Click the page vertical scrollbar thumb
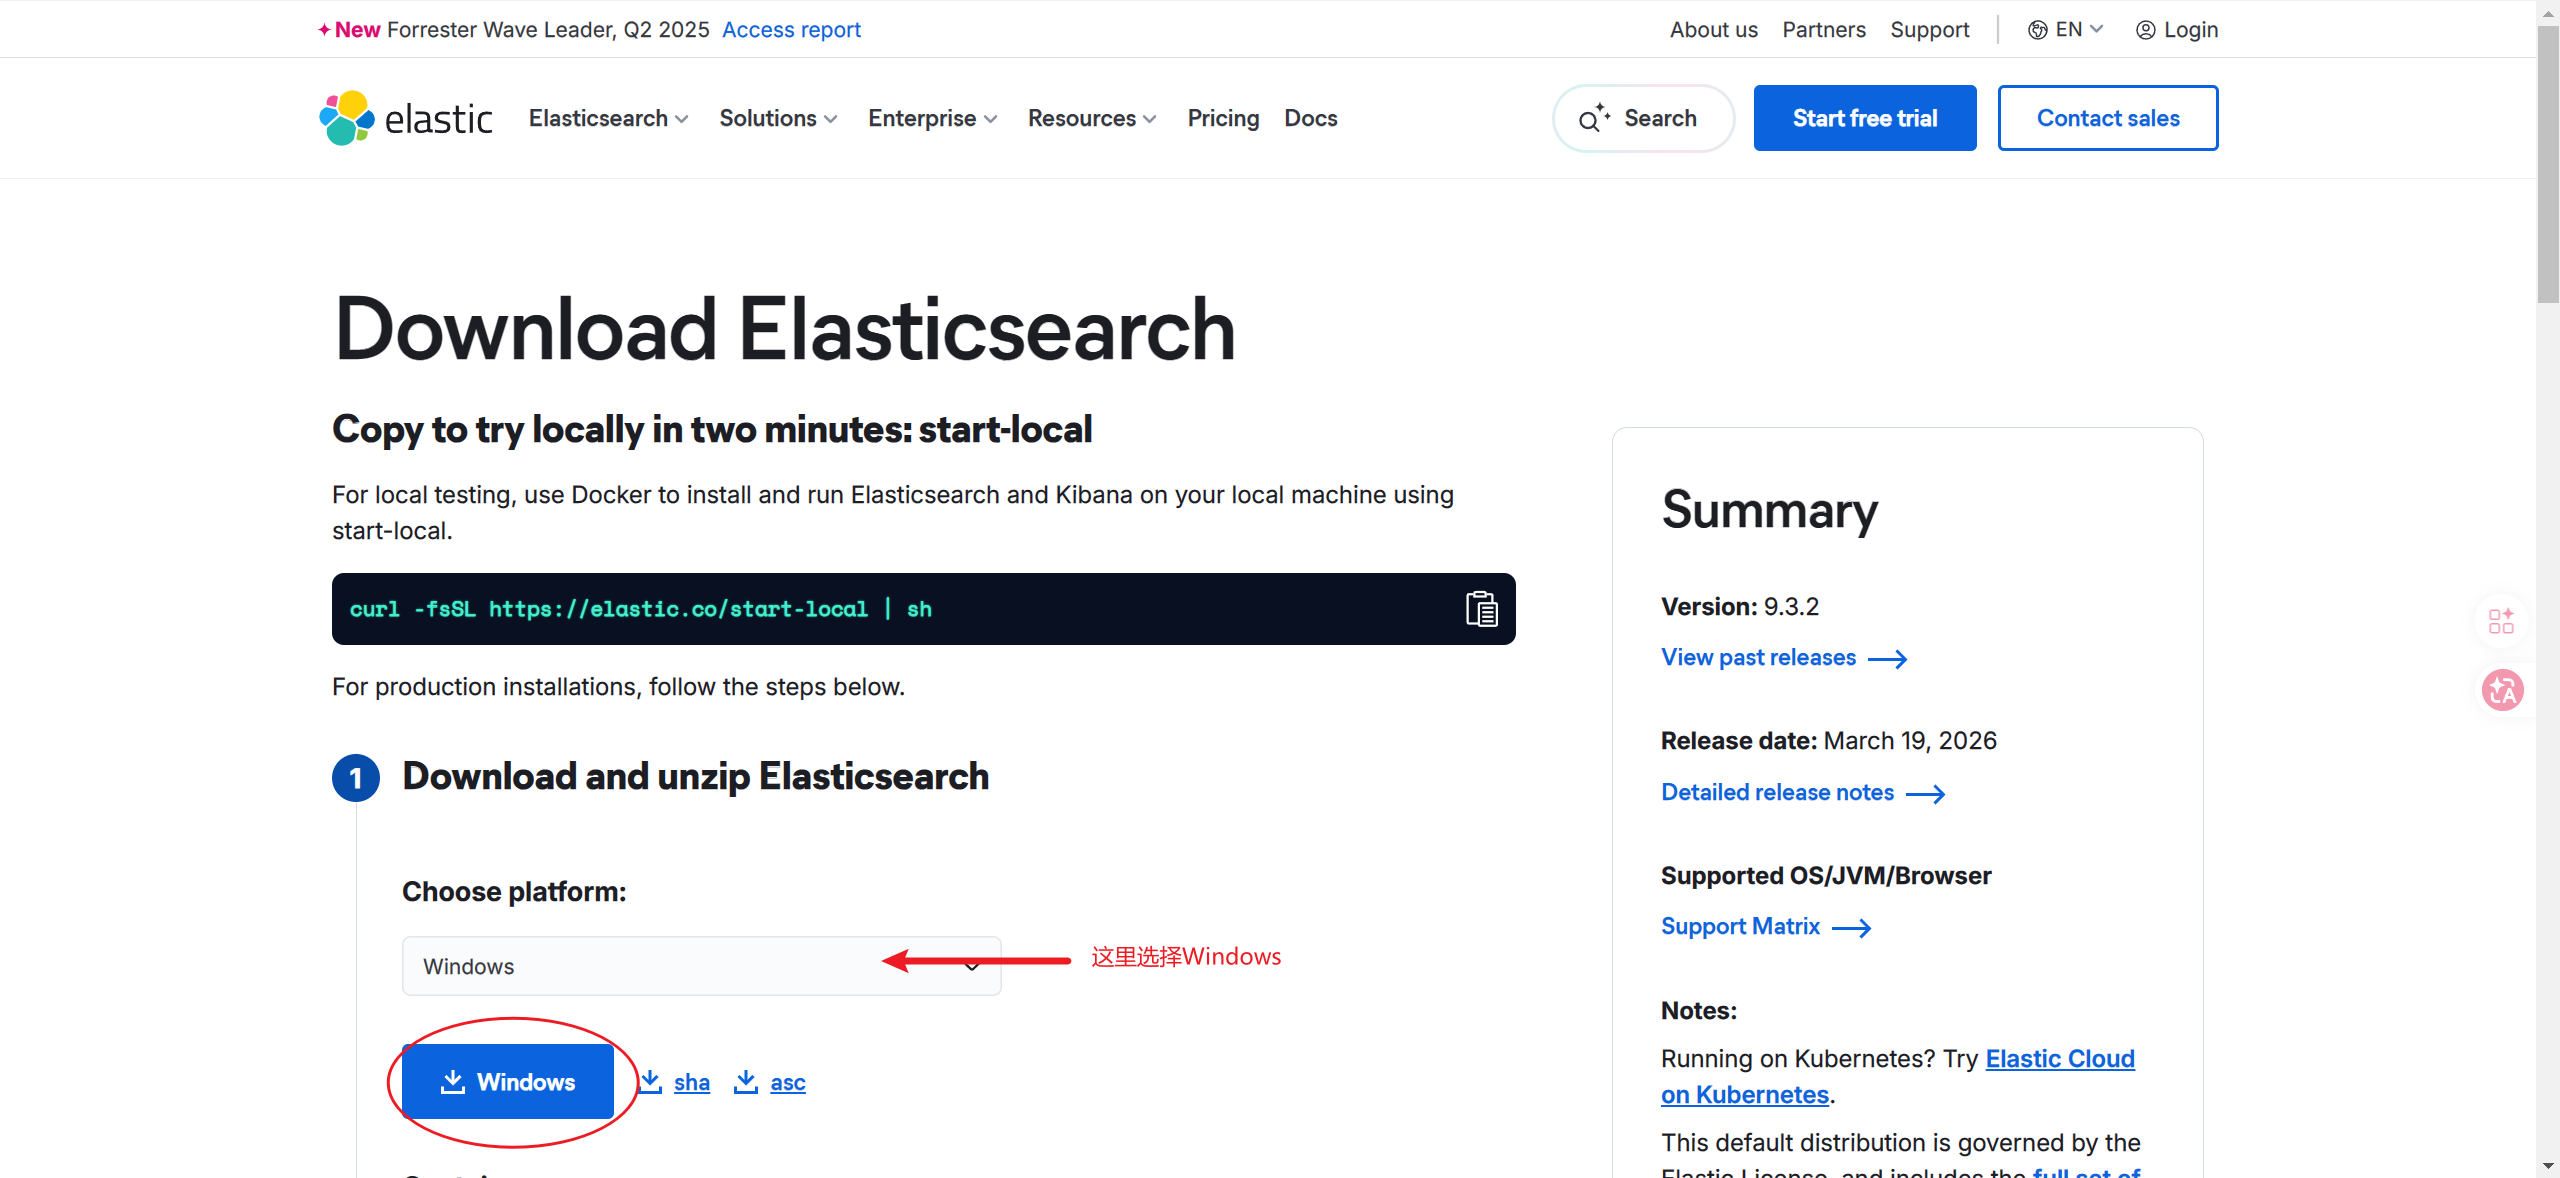The image size is (2560, 1178). [x=2548, y=165]
